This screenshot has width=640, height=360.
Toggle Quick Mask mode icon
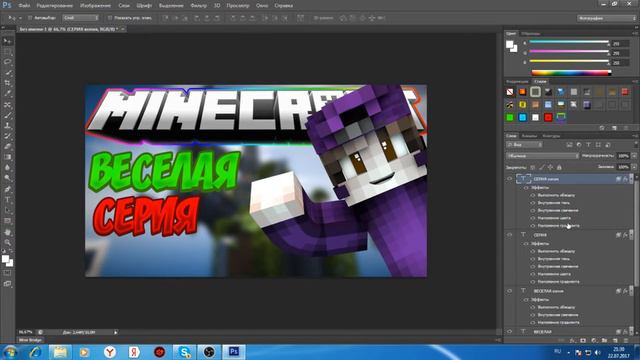7,273
